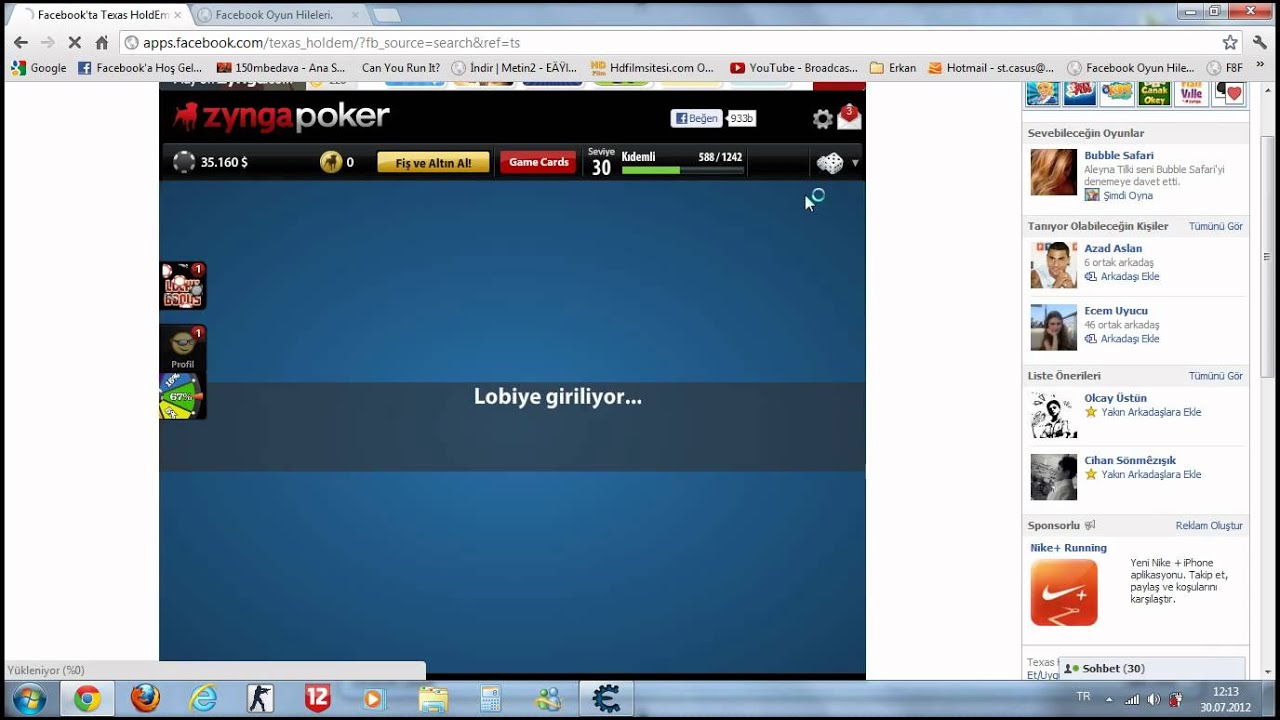Open the Zynga Poker settings gear
The height and width of the screenshot is (720, 1280).
coord(822,119)
